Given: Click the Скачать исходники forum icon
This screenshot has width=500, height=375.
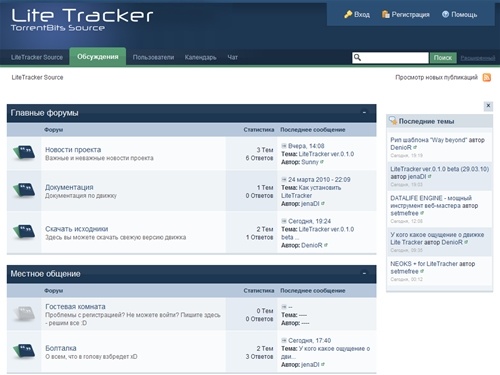Looking at the screenshot, I should [x=24, y=232].
